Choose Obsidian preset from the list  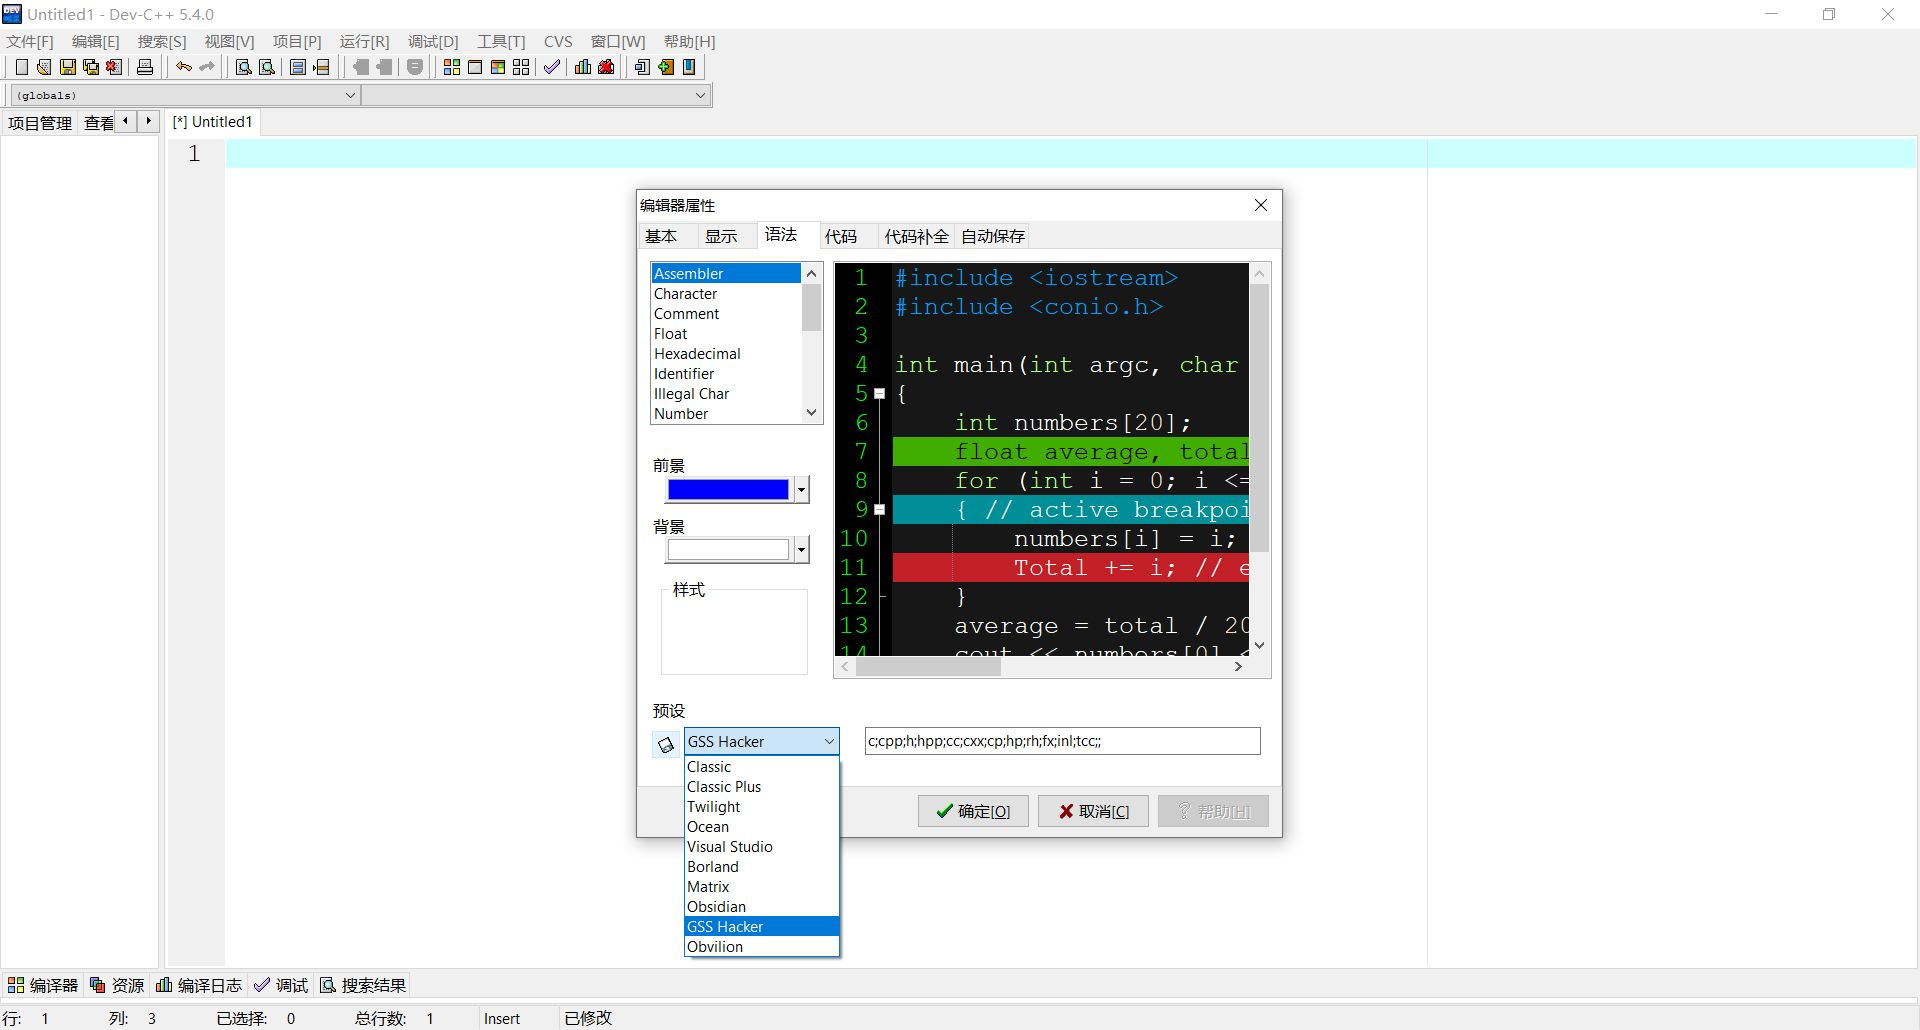pos(716,906)
